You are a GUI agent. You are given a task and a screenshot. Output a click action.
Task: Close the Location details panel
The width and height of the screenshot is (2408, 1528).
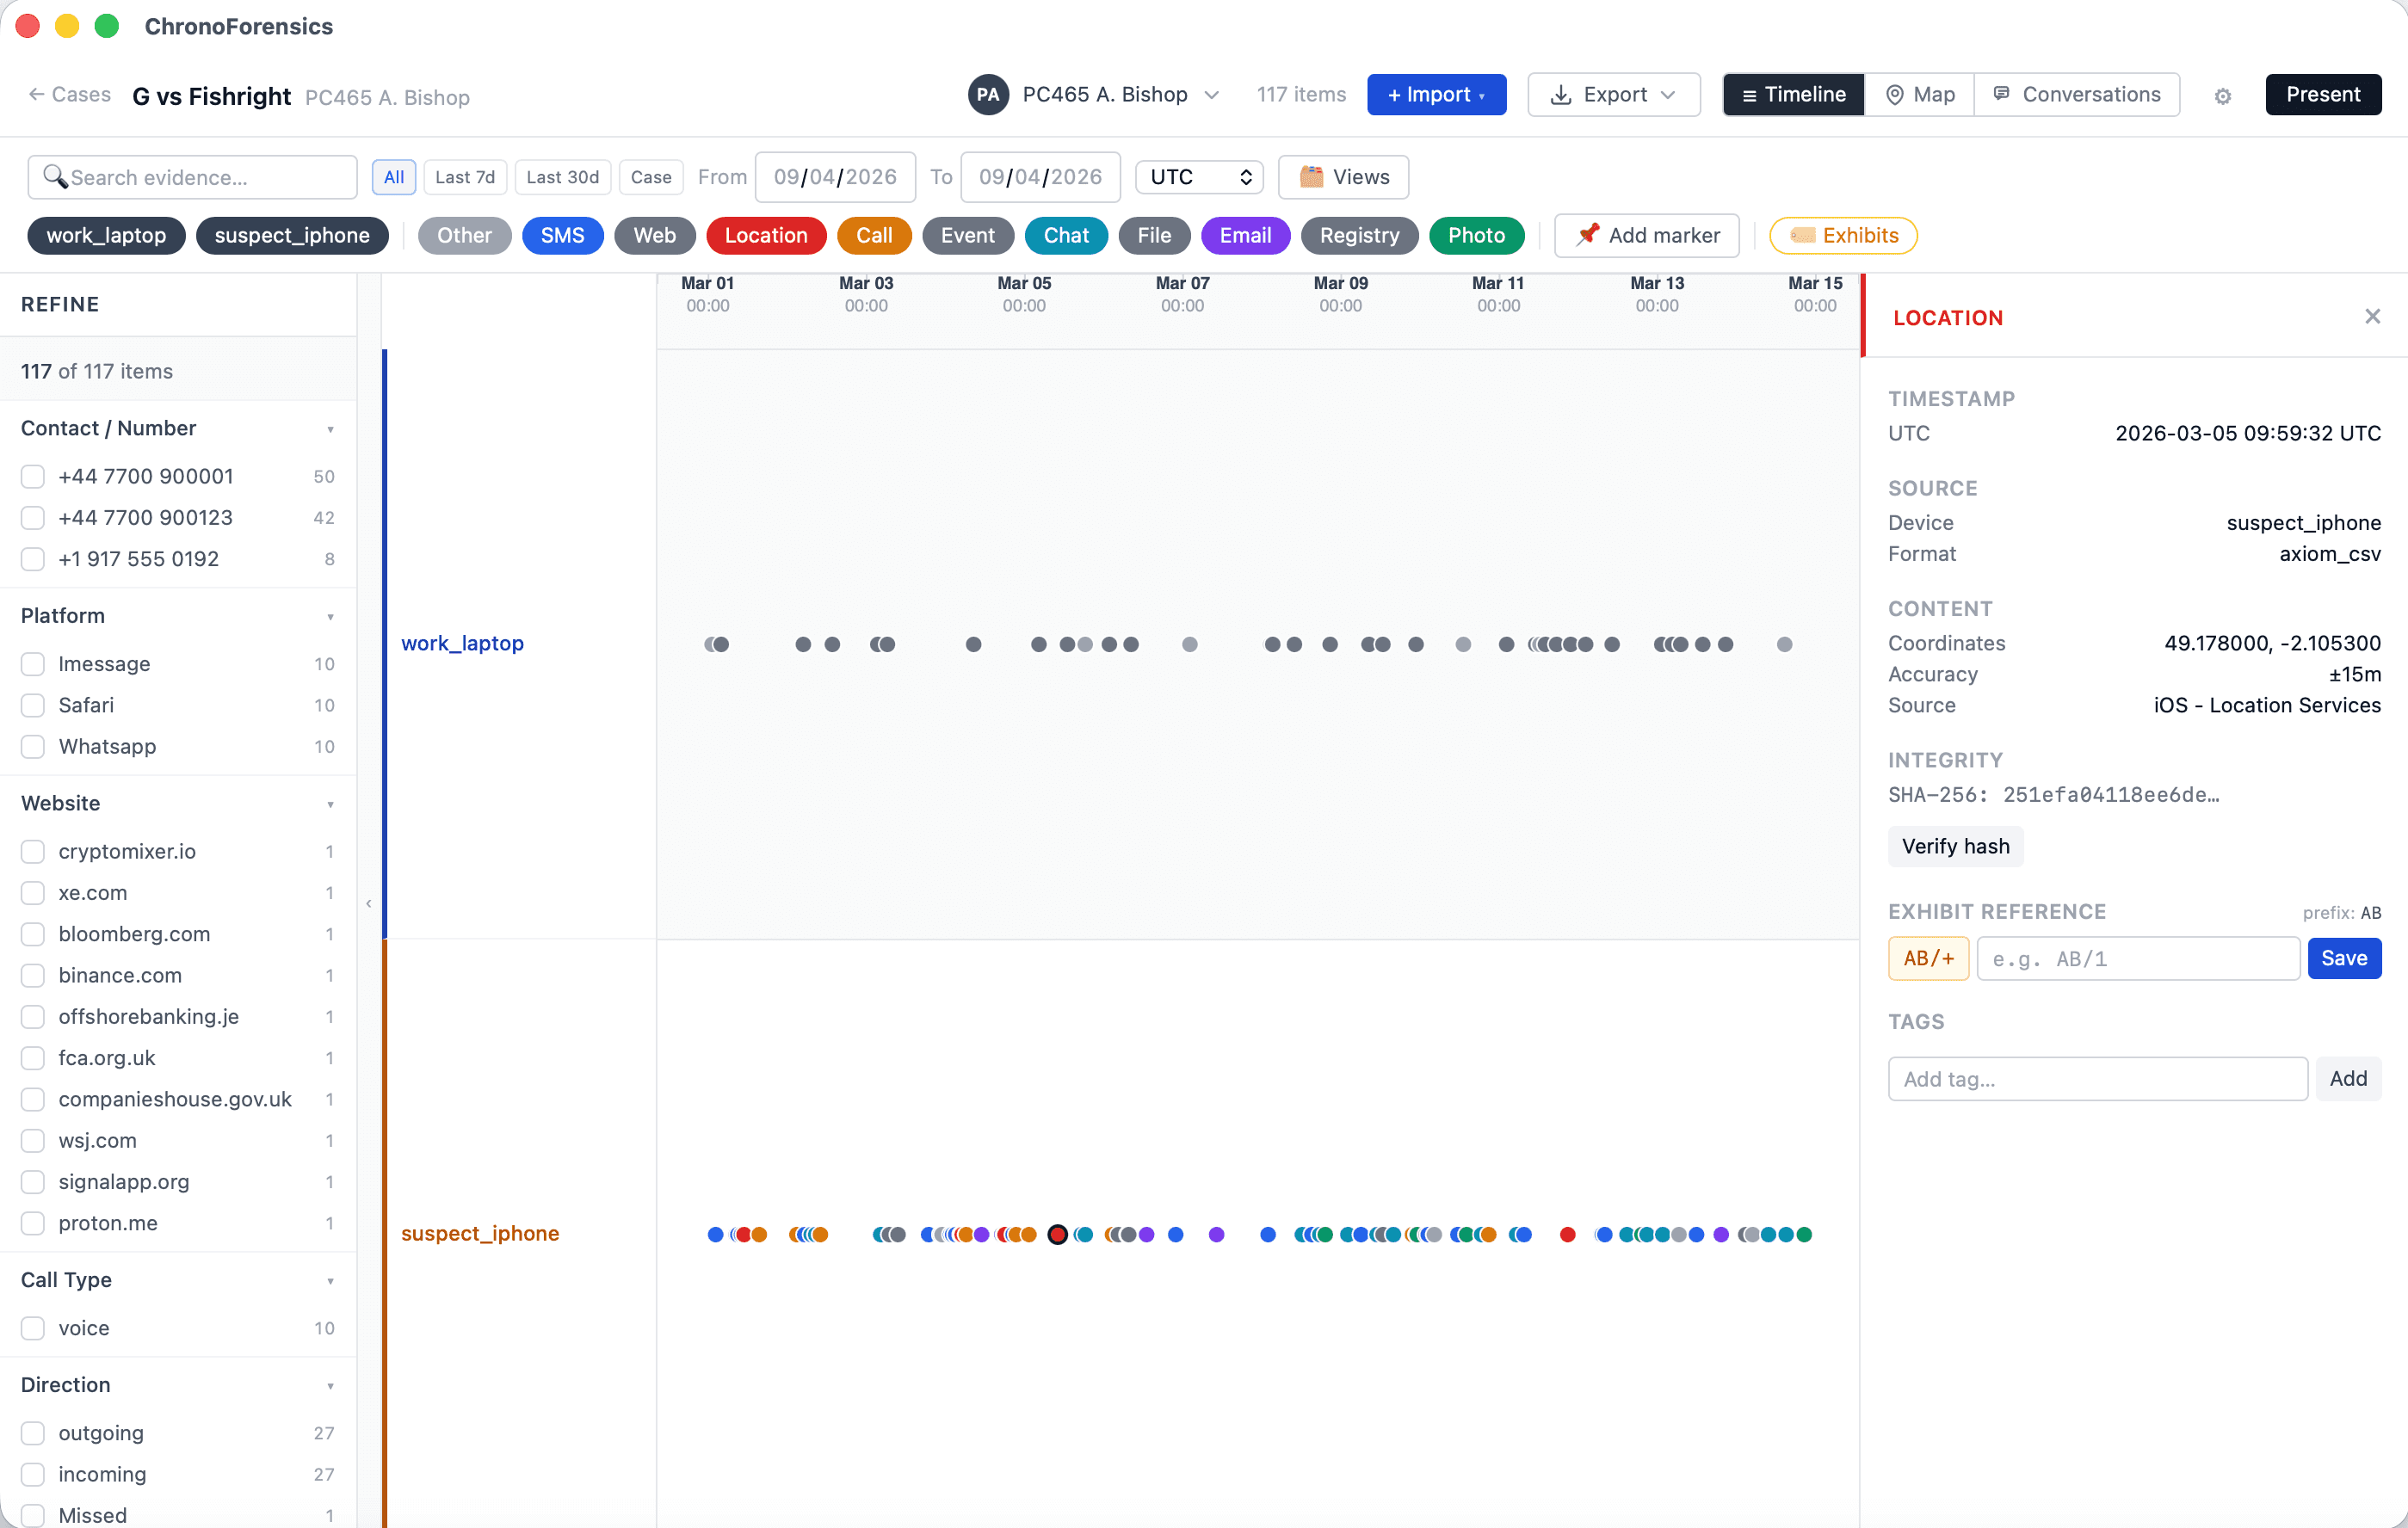(x=2372, y=317)
